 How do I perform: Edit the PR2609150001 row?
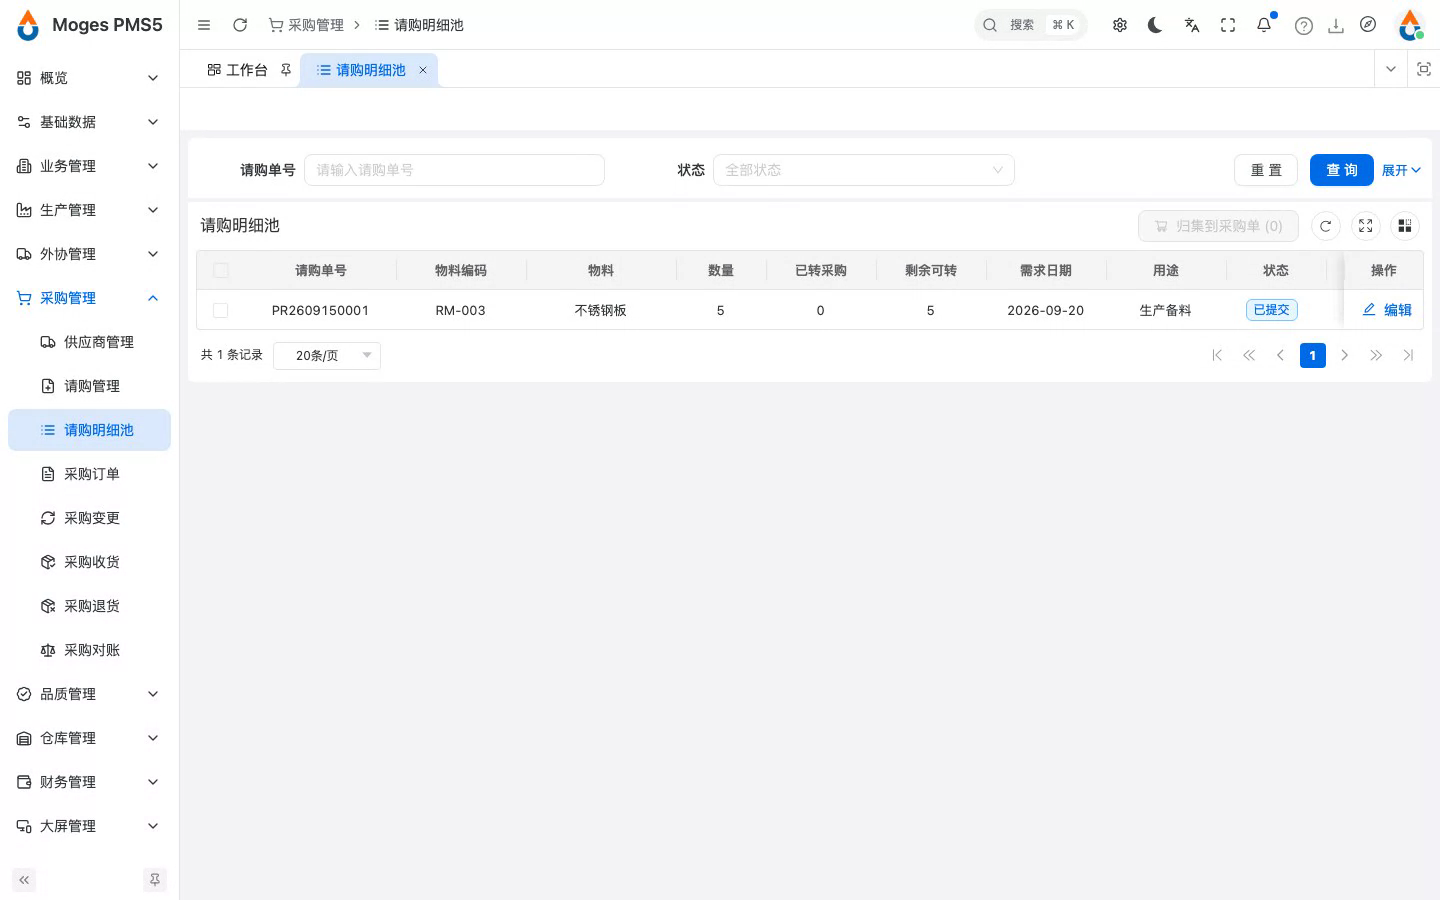(1387, 310)
